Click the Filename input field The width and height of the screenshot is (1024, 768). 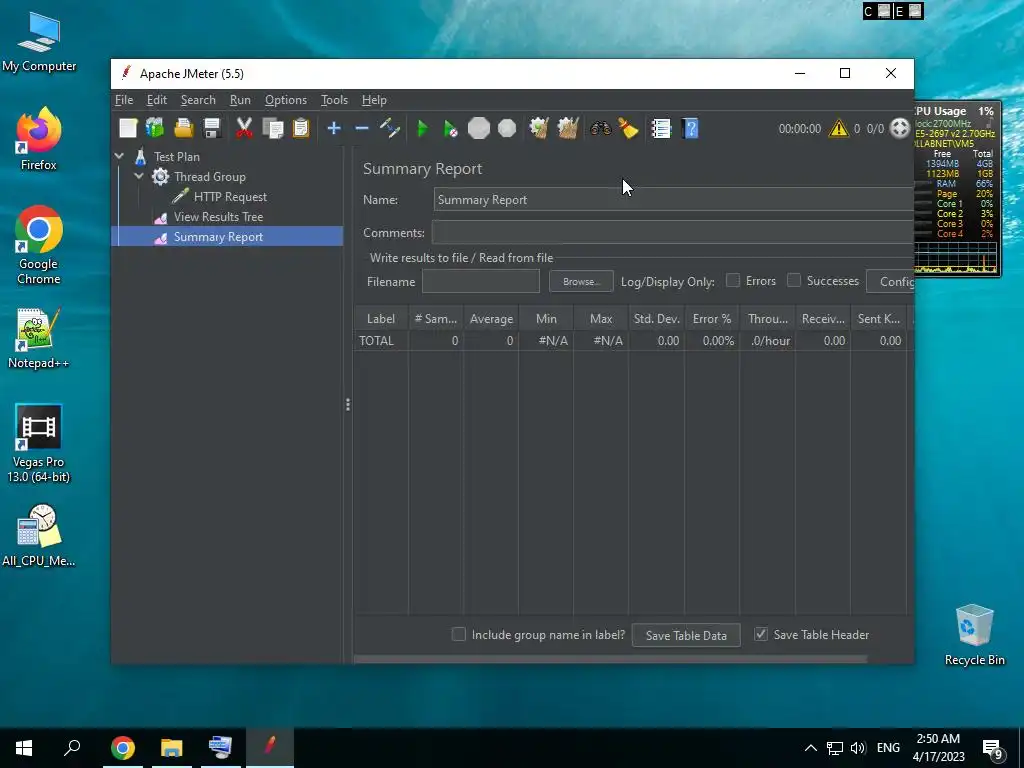tap(481, 281)
